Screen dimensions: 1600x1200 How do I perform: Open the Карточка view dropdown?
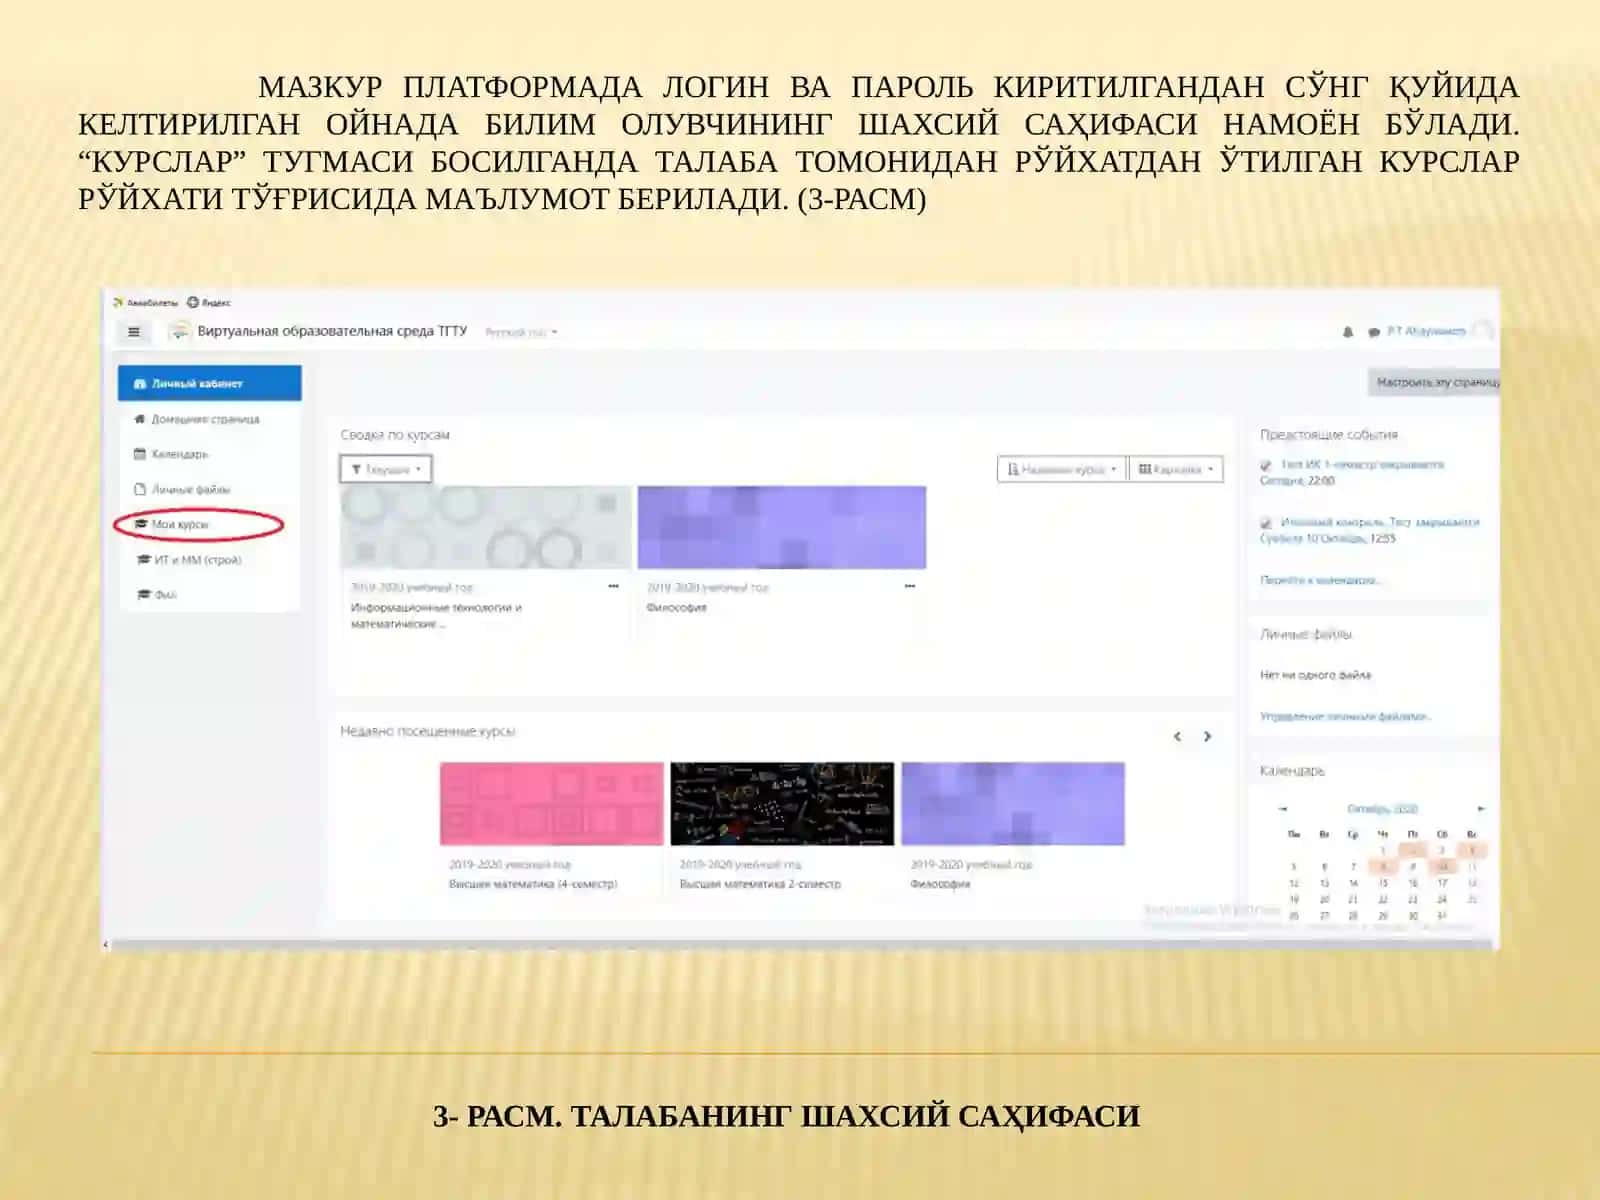coord(1176,469)
